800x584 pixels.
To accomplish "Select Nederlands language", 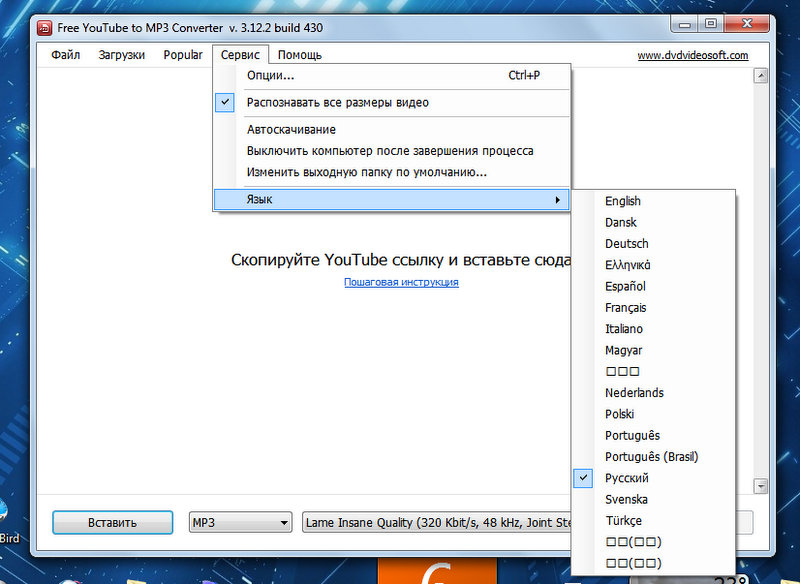I will tap(654, 393).
